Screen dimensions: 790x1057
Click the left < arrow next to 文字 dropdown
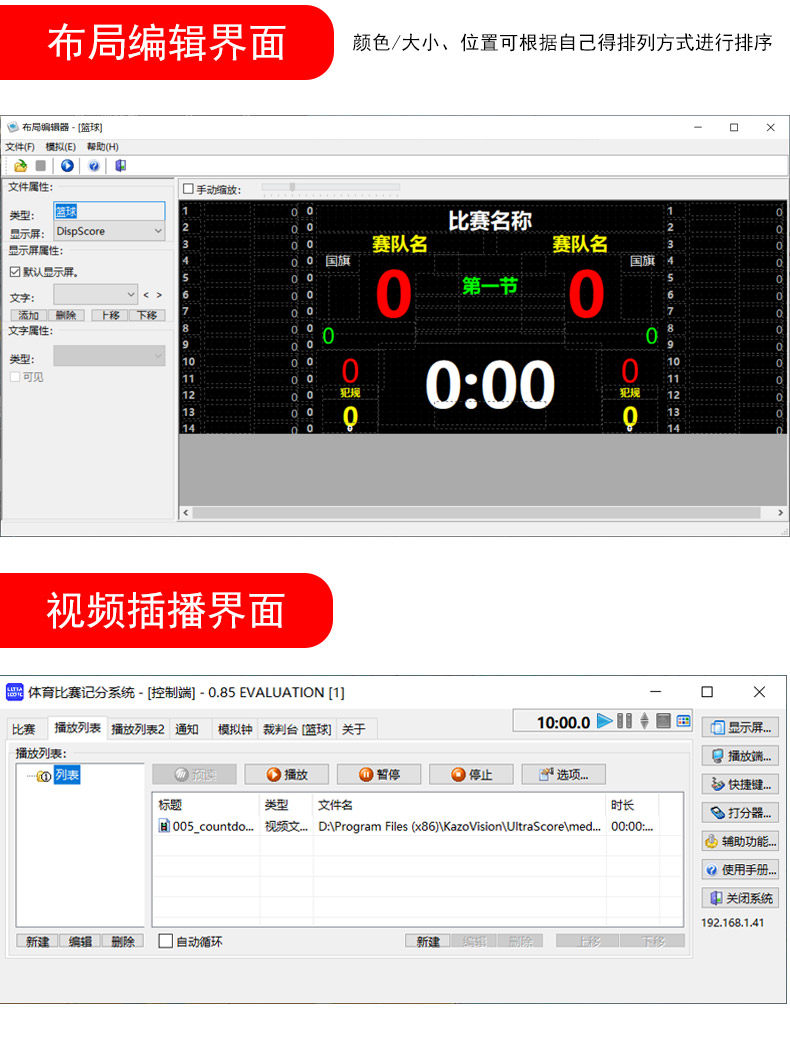[146, 295]
